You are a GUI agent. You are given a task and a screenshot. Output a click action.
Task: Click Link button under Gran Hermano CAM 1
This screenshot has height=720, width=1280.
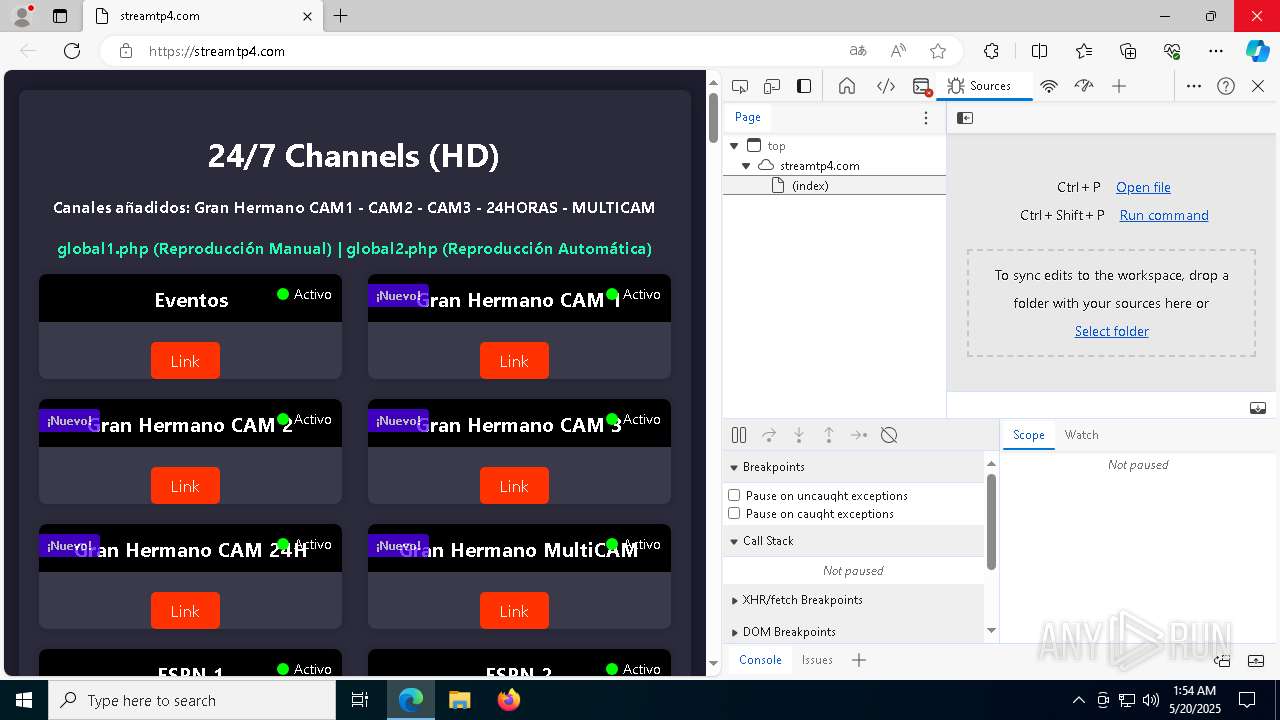[x=514, y=361]
